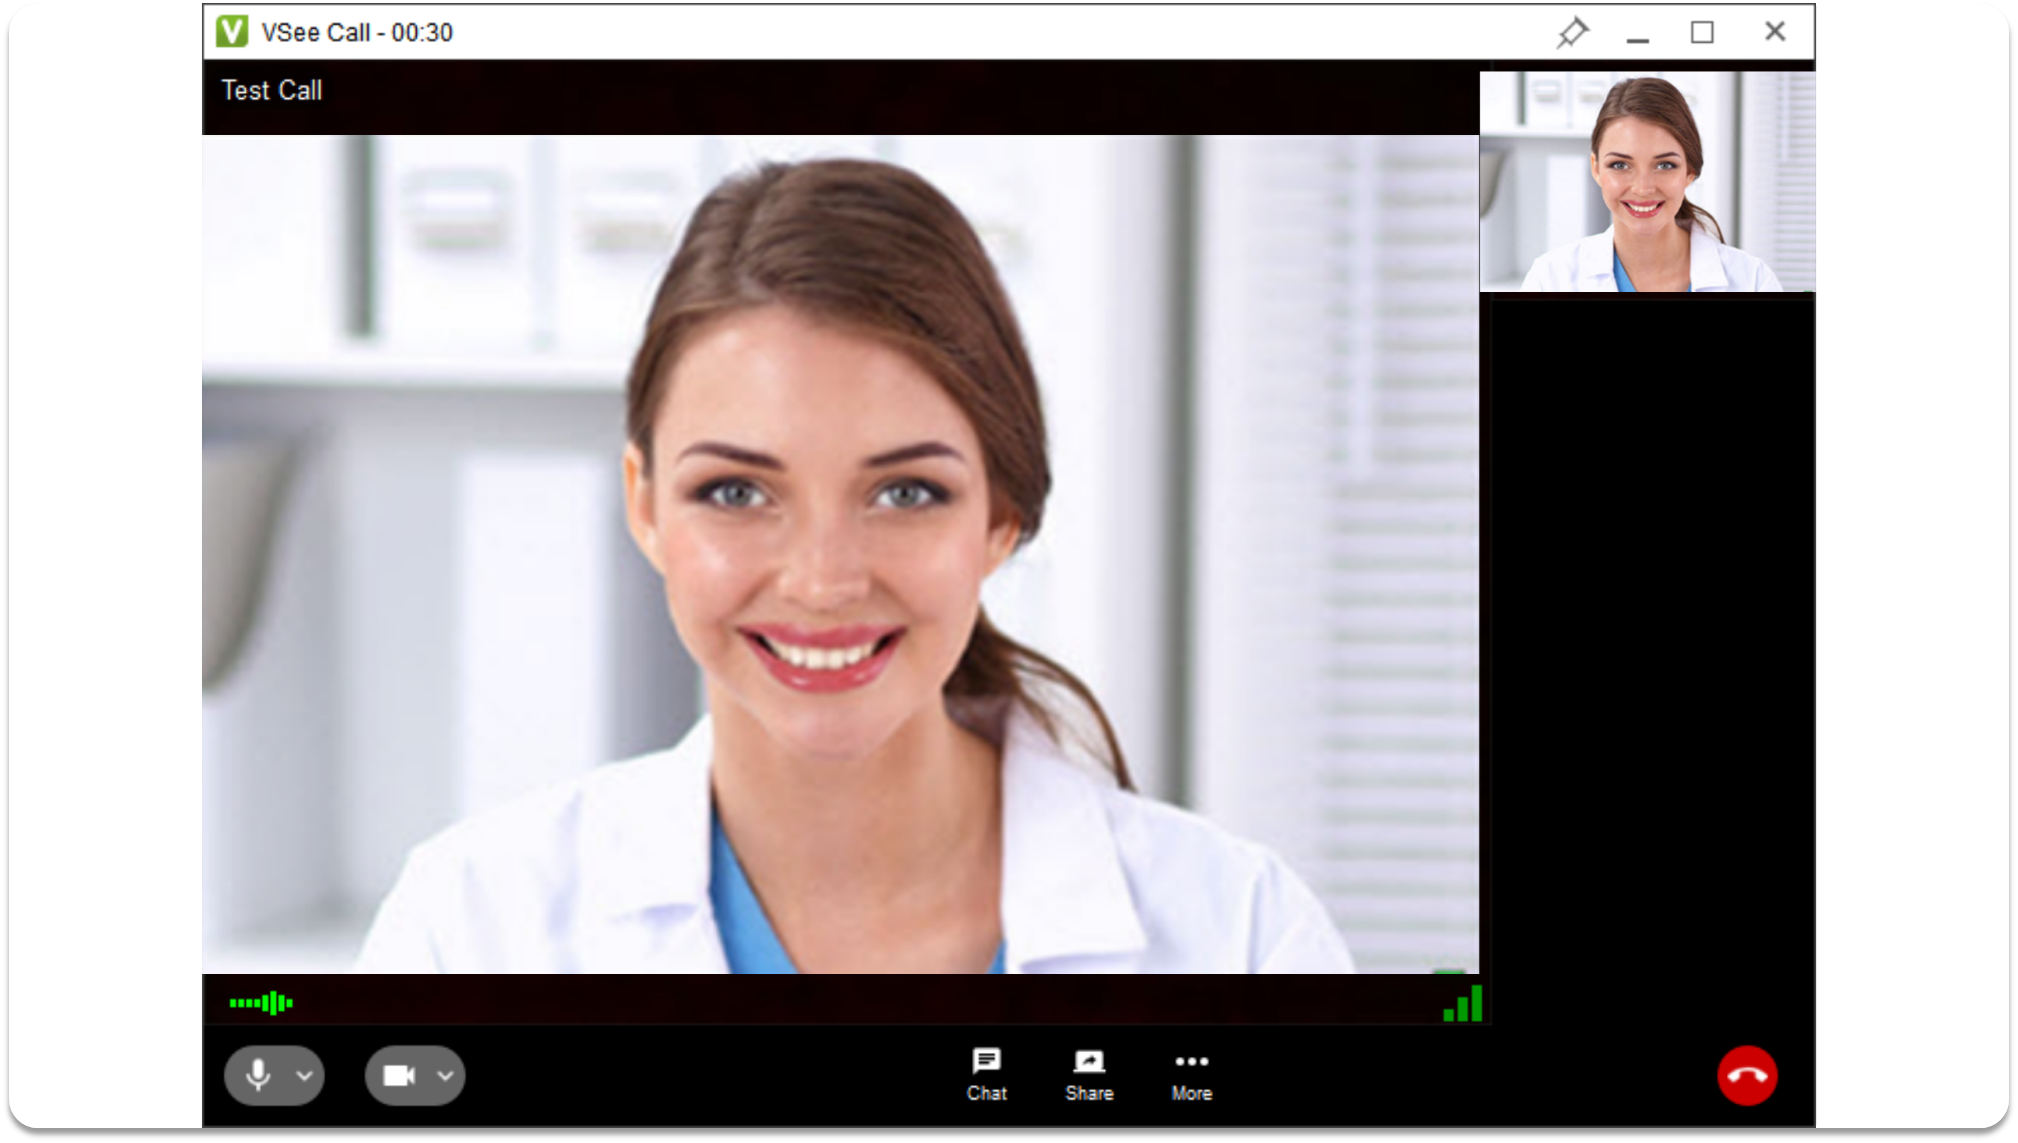Image resolution: width=2018 pixels, height=1143 pixels.
Task: Select the self-view video thumbnail
Action: pyautogui.click(x=1647, y=181)
